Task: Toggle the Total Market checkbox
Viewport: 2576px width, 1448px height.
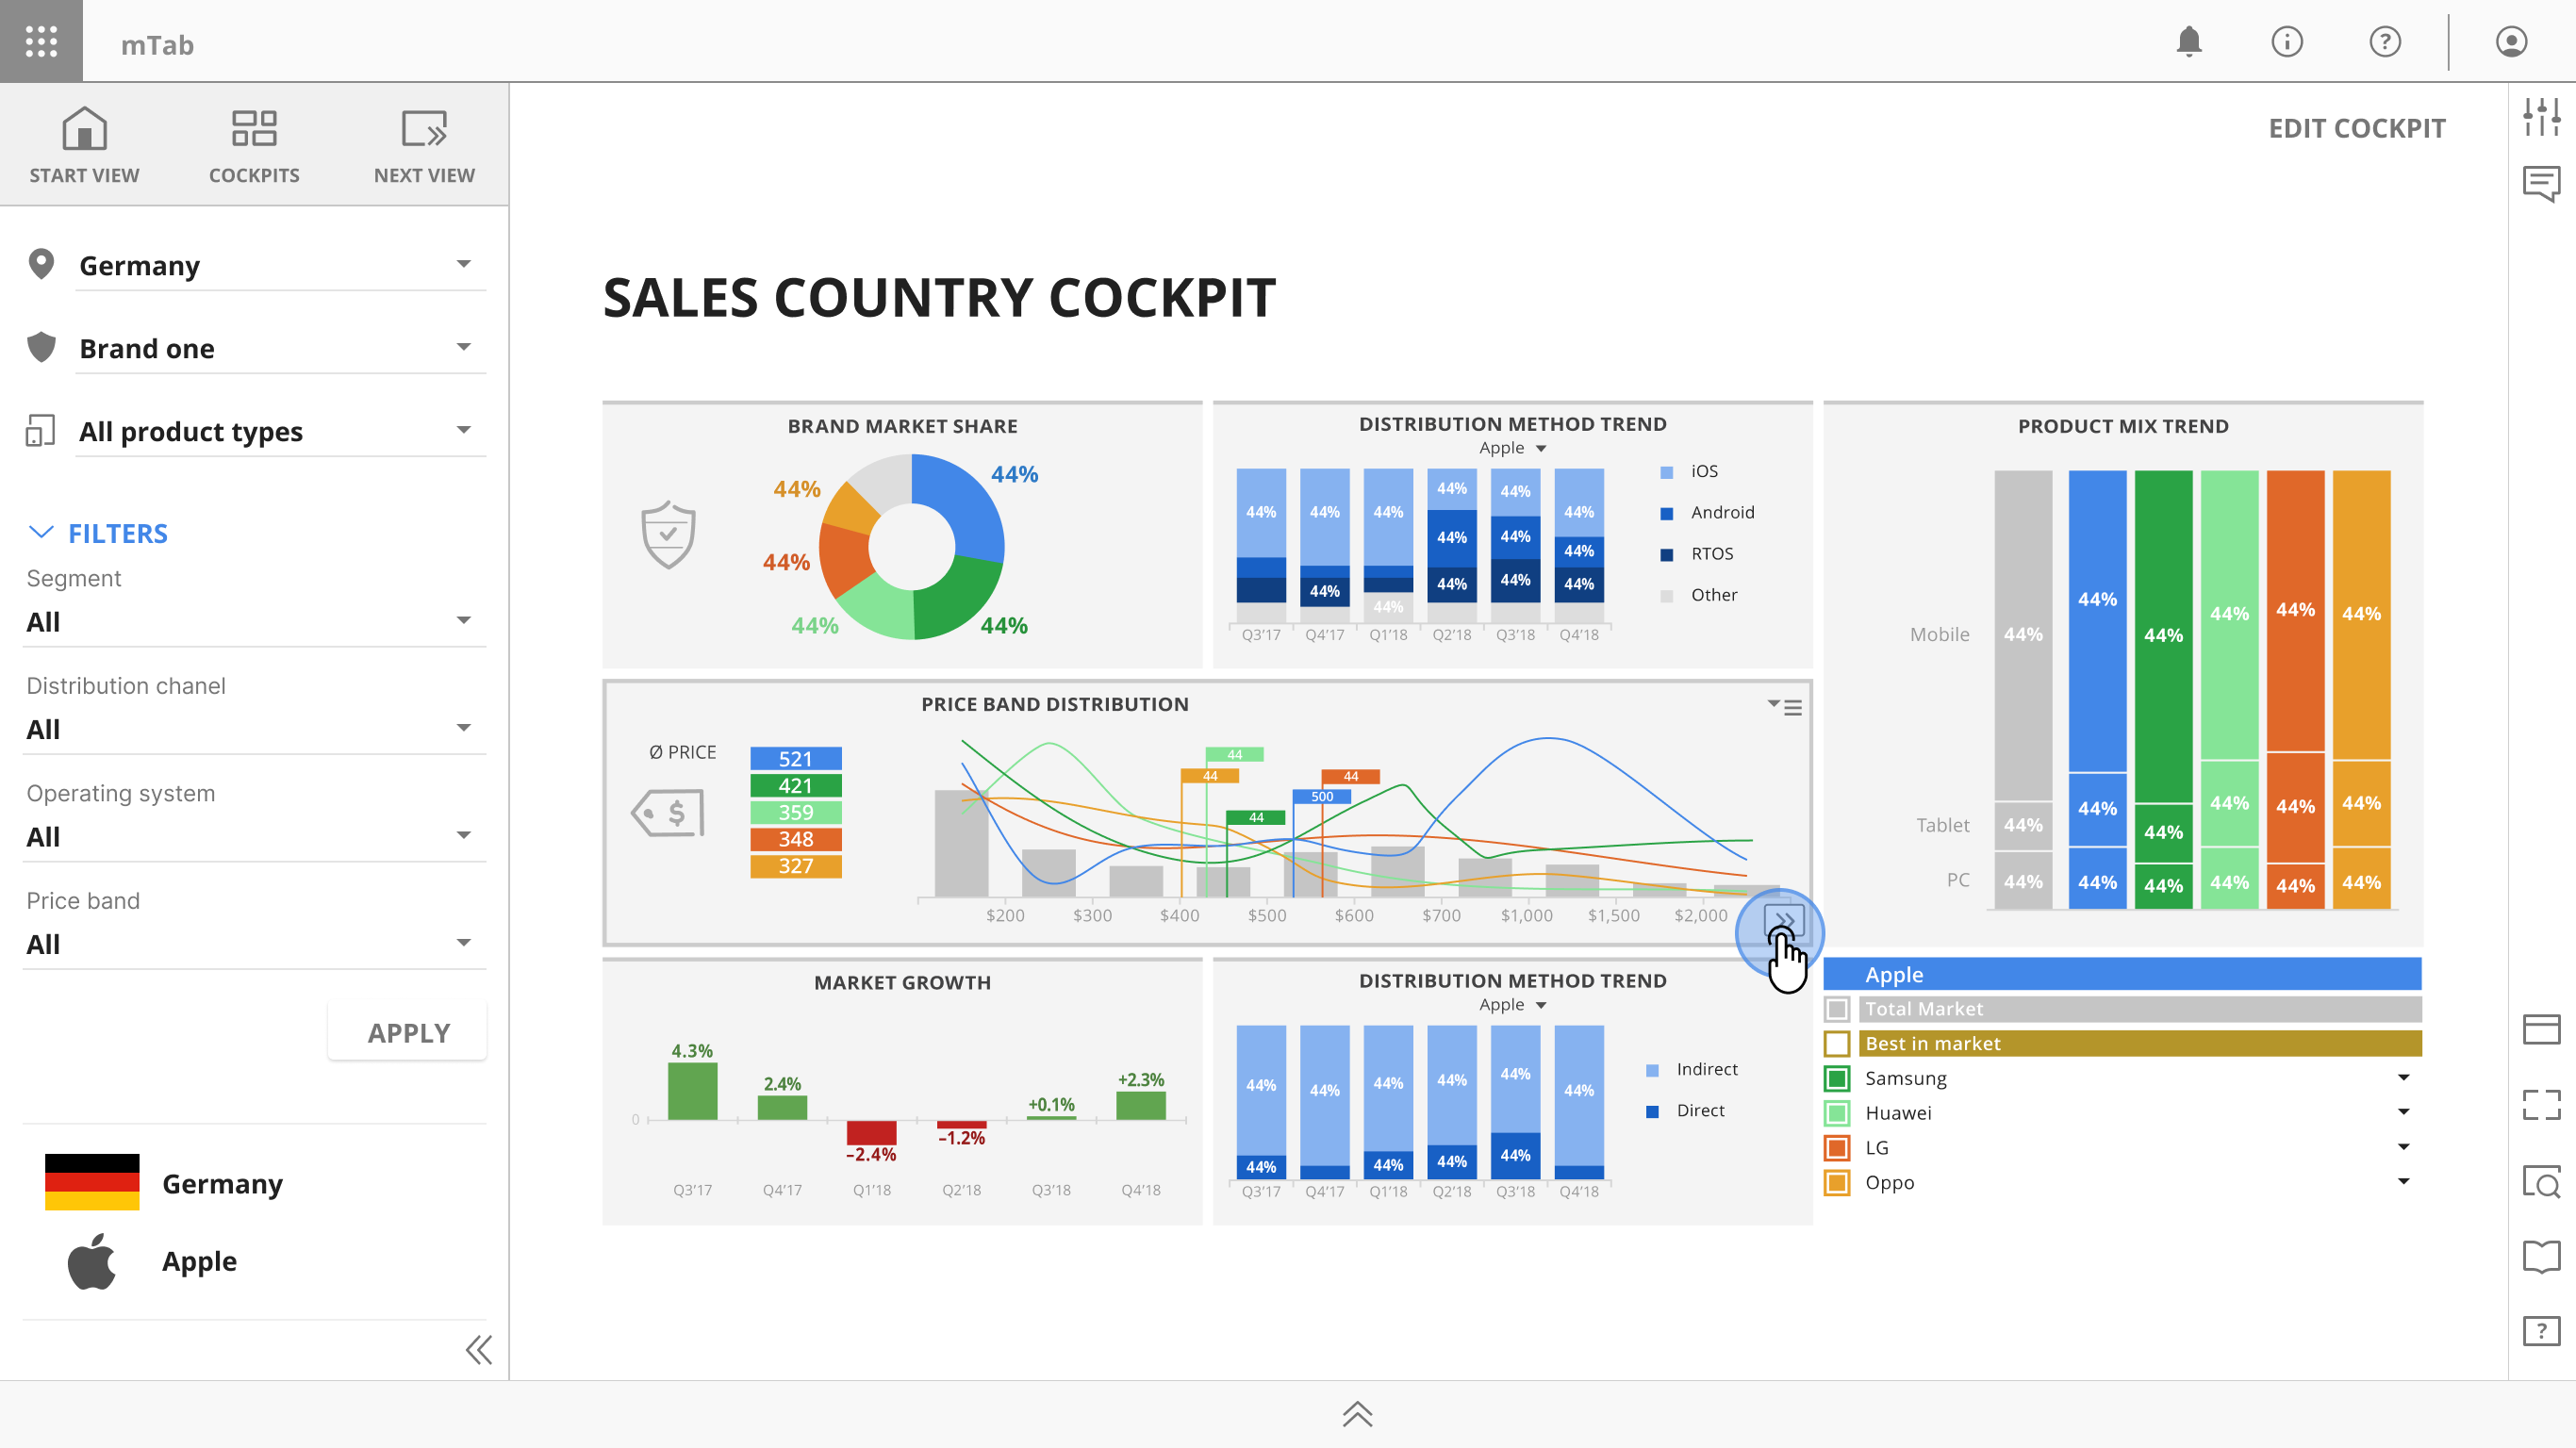Action: (1837, 1009)
